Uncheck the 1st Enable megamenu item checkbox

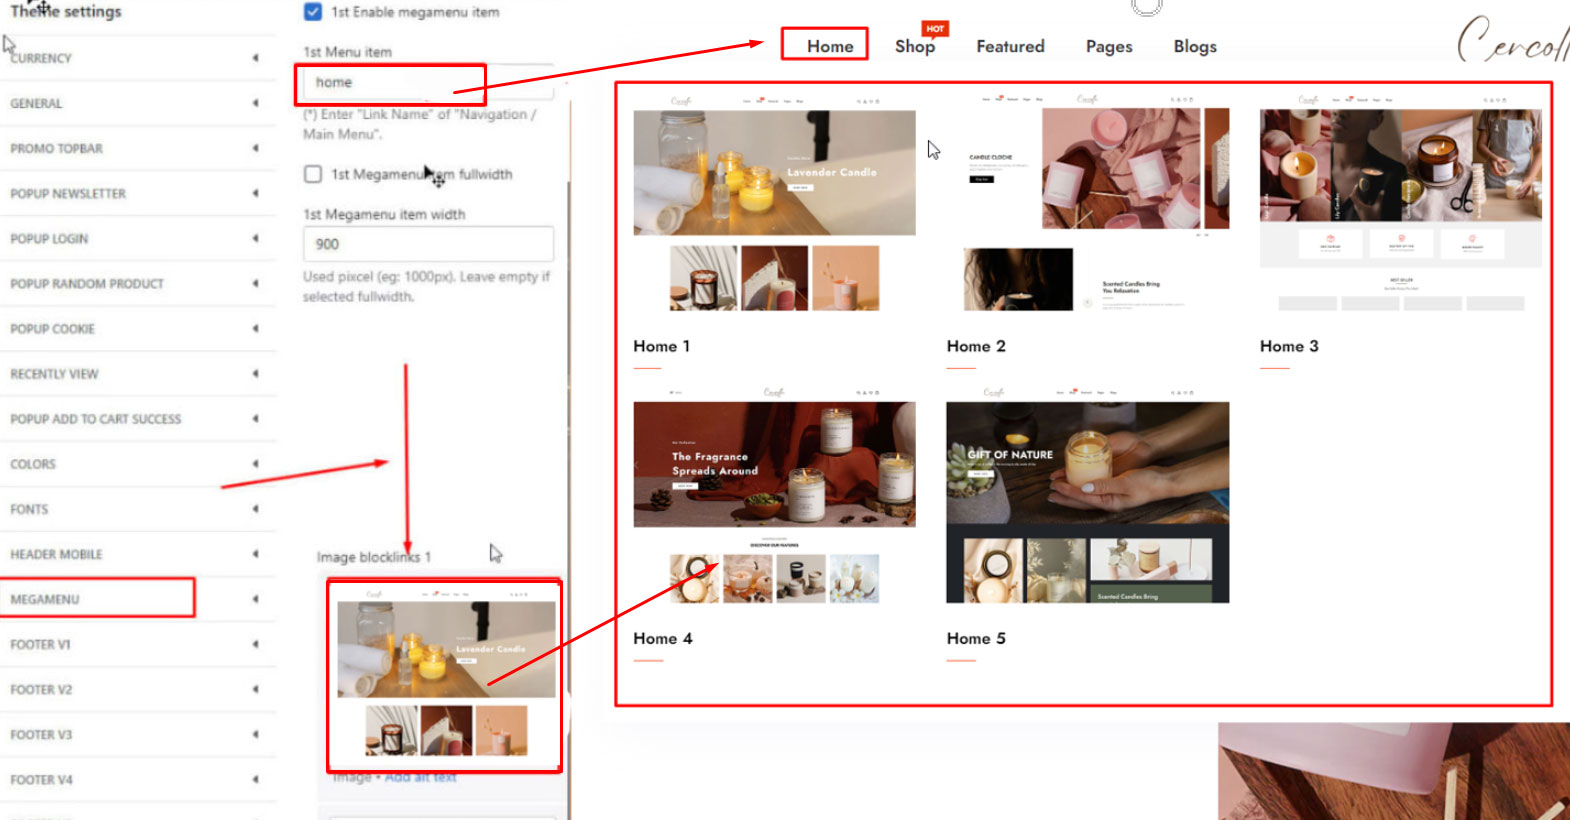point(313,12)
